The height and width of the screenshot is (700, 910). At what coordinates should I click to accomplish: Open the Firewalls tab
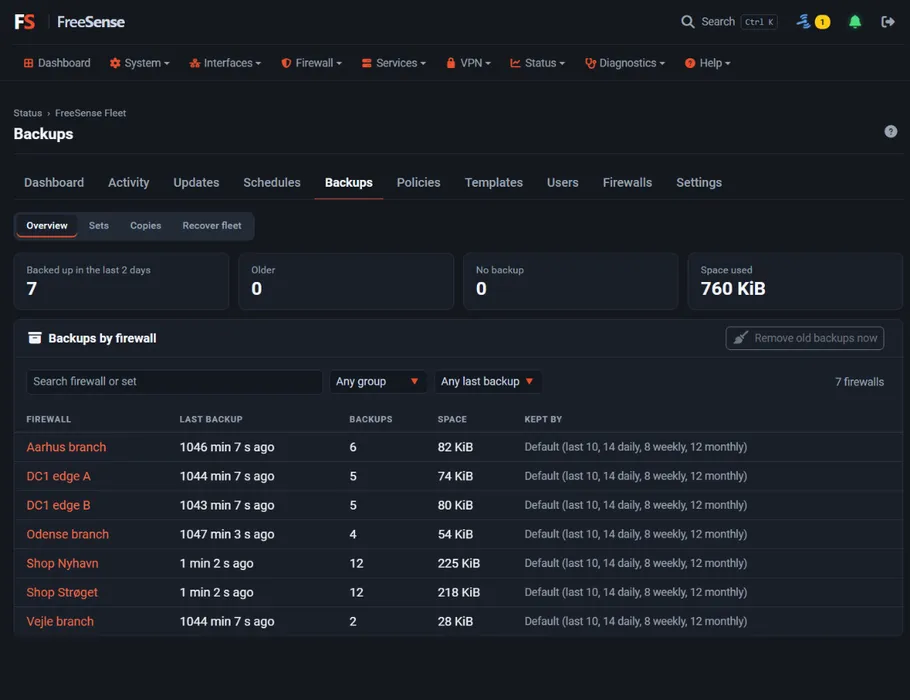click(627, 182)
